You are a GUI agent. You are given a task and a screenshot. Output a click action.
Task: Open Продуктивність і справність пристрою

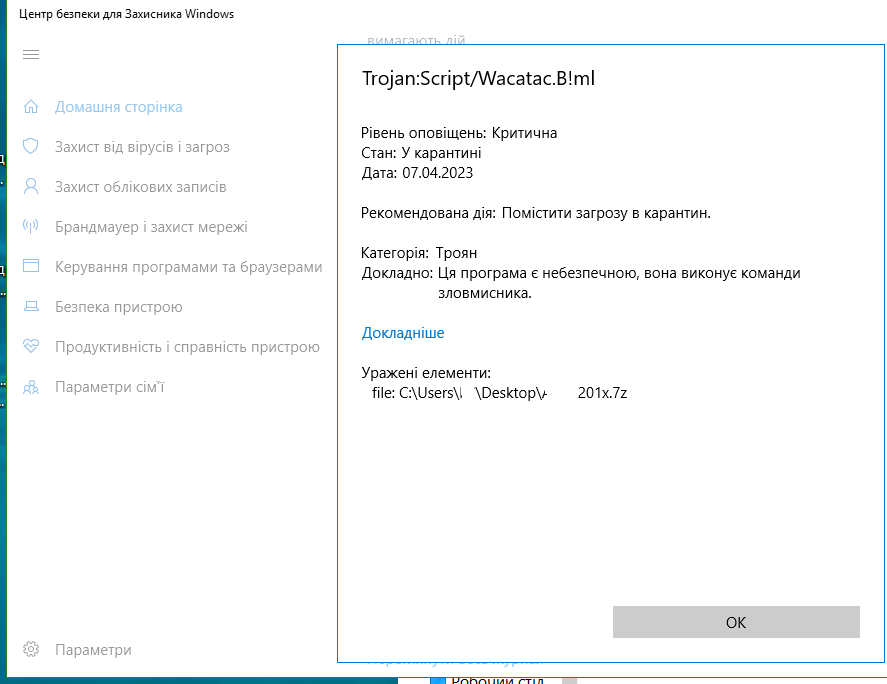tap(187, 347)
